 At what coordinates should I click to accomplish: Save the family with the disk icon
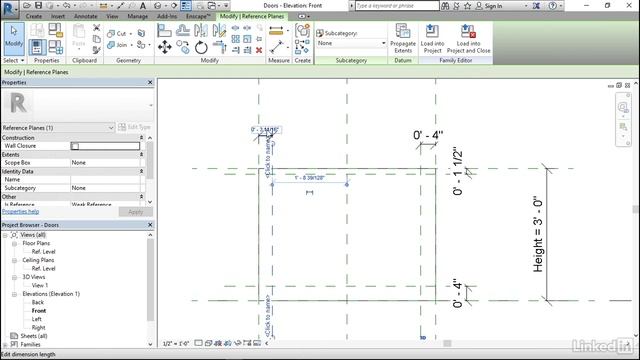[x=38, y=6]
